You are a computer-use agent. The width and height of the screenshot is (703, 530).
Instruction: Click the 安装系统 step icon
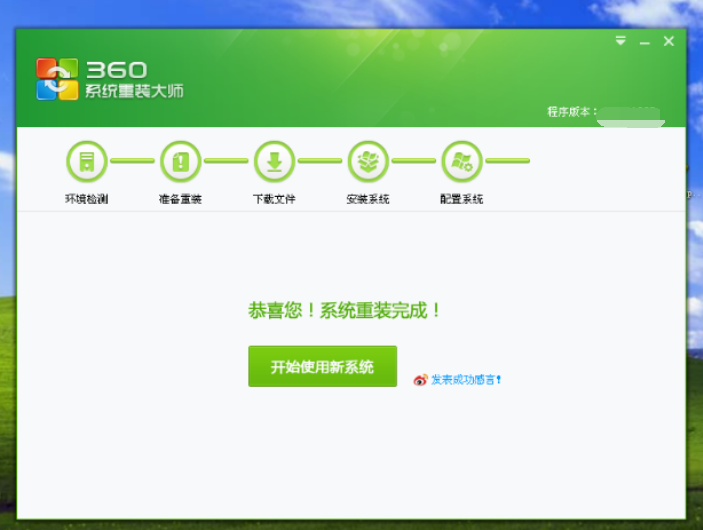368,160
